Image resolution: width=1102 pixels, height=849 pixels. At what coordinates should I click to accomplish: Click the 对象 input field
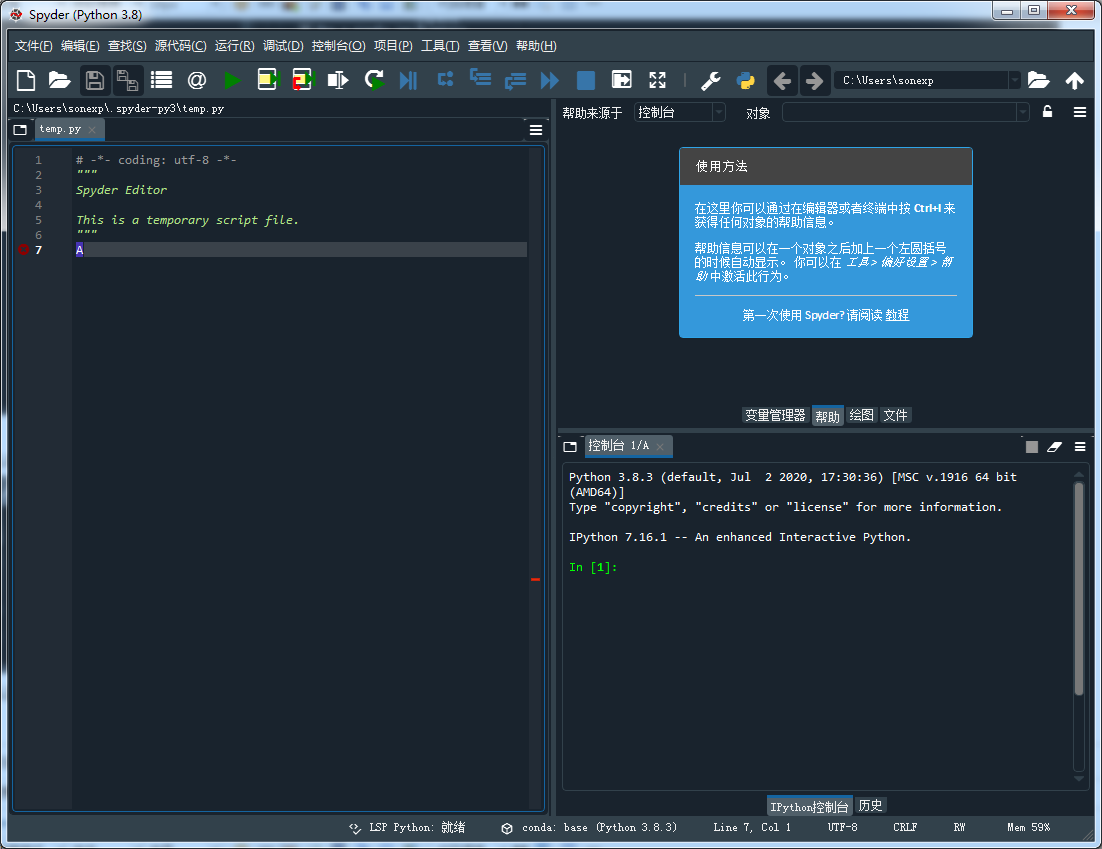[900, 112]
